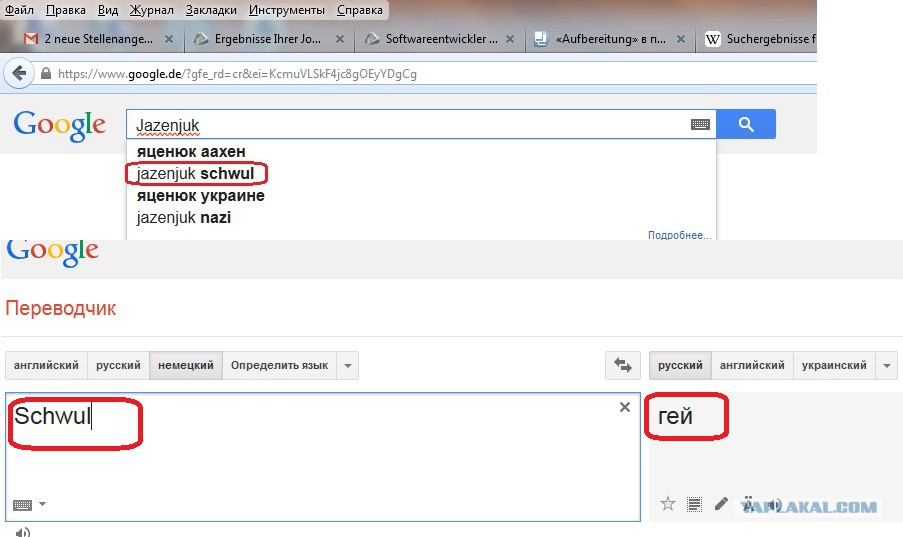The image size is (903, 537).
Task: Select английский as the source language
Action: 46,366
